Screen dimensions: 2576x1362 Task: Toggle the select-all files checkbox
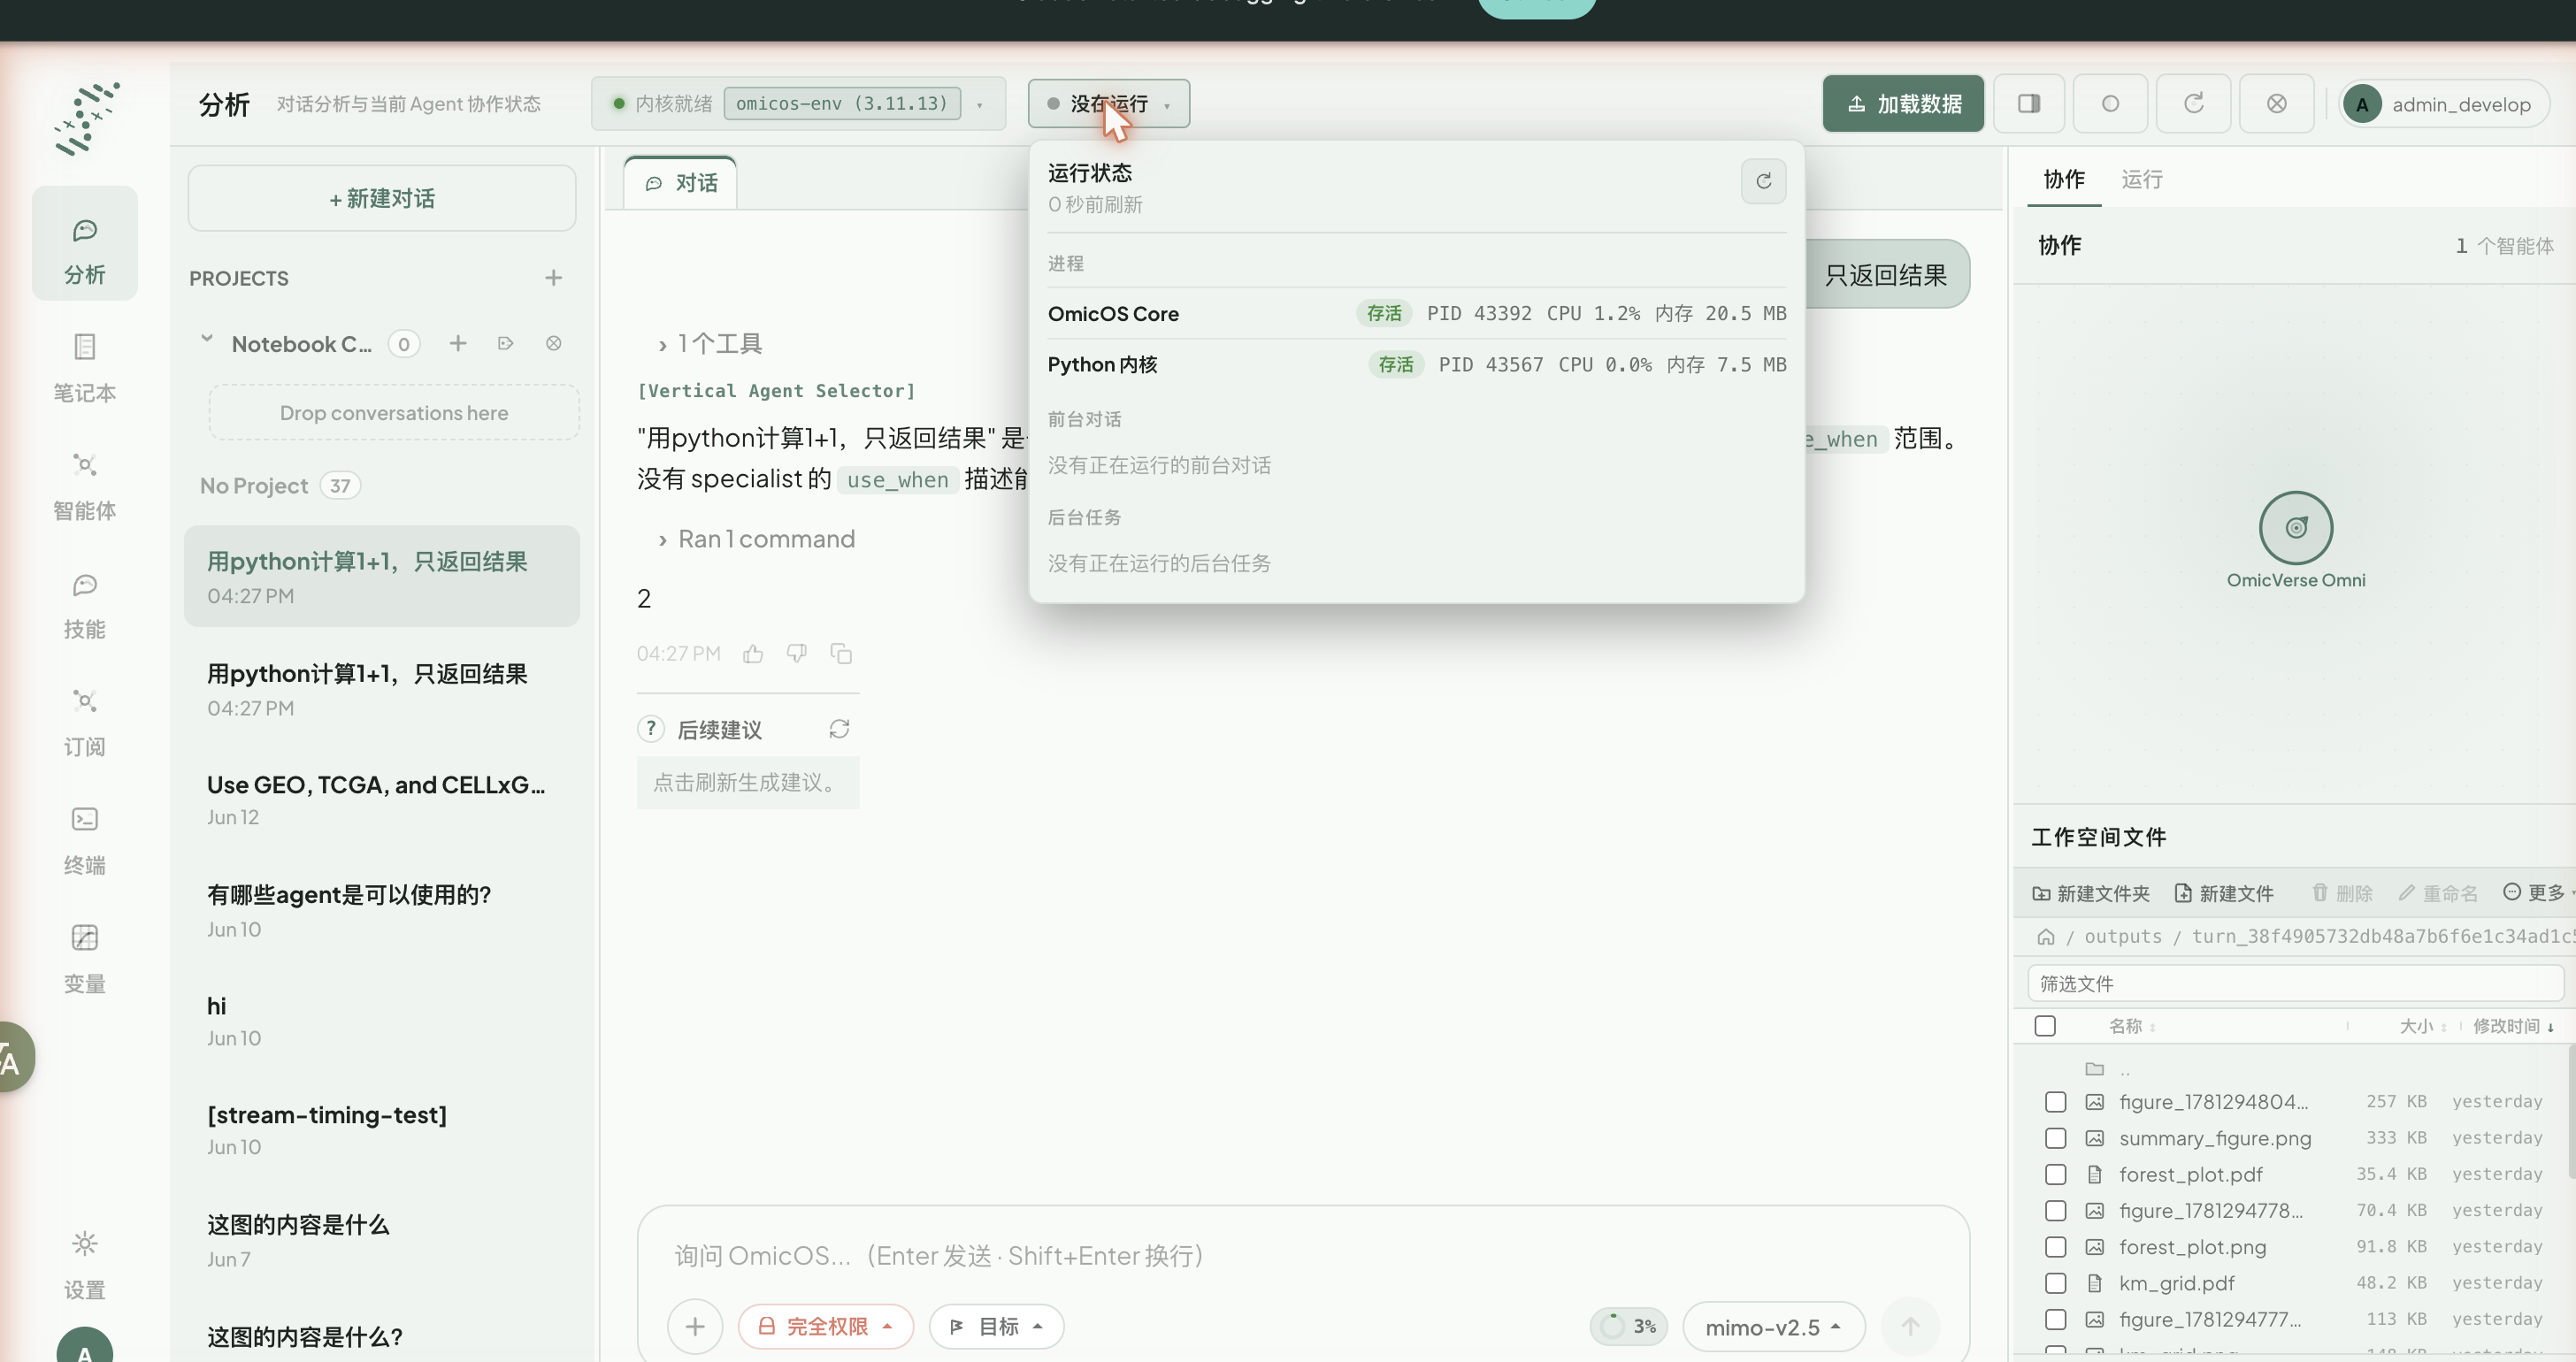tap(2045, 1025)
